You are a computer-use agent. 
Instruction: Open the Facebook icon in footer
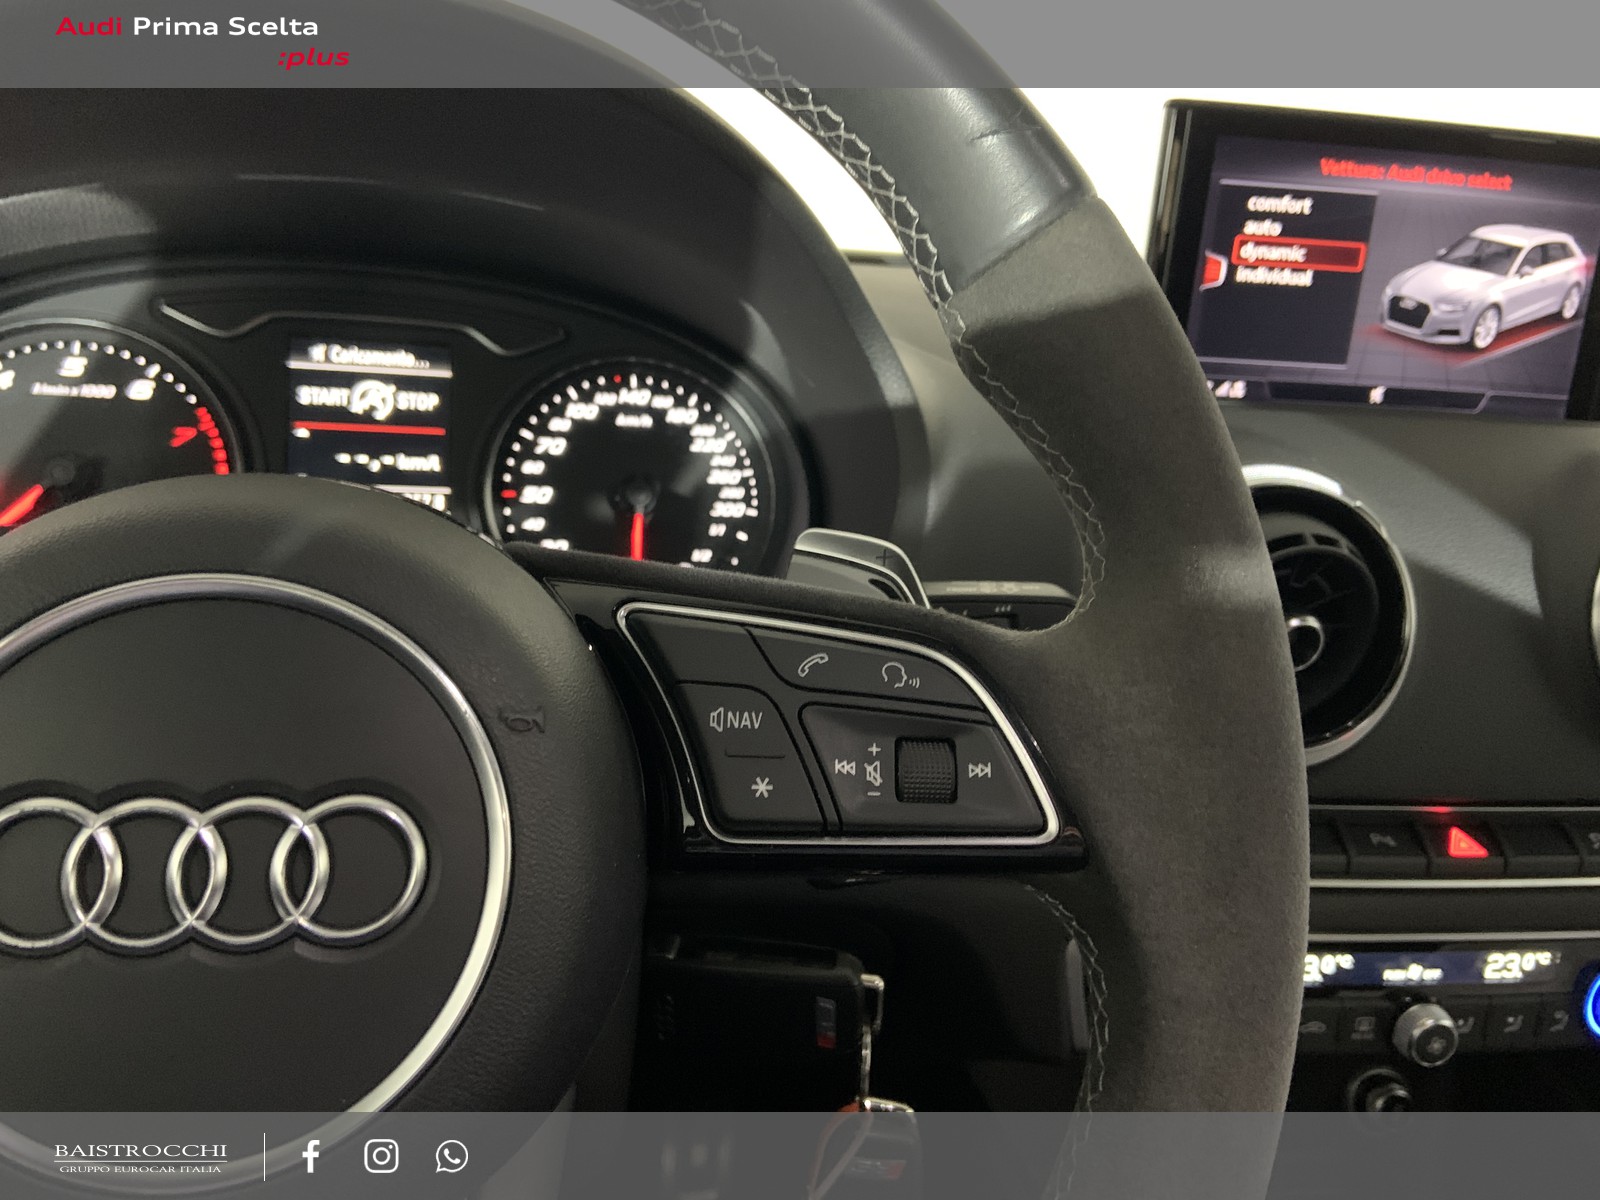click(x=311, y=1156)
